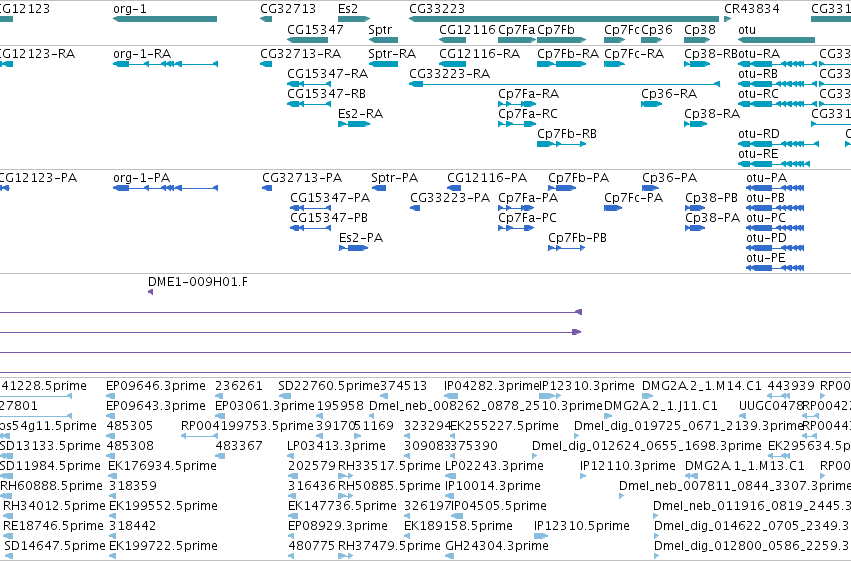
Task: Select the EP09643.3prime EST
Action: [111, 417]
